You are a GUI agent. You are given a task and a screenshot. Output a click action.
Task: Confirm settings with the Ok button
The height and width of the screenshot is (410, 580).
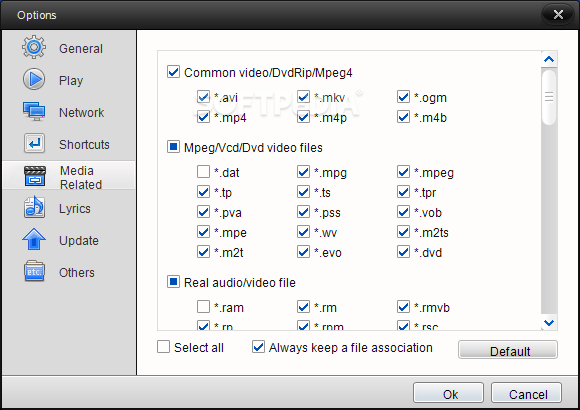pos(448,393)
